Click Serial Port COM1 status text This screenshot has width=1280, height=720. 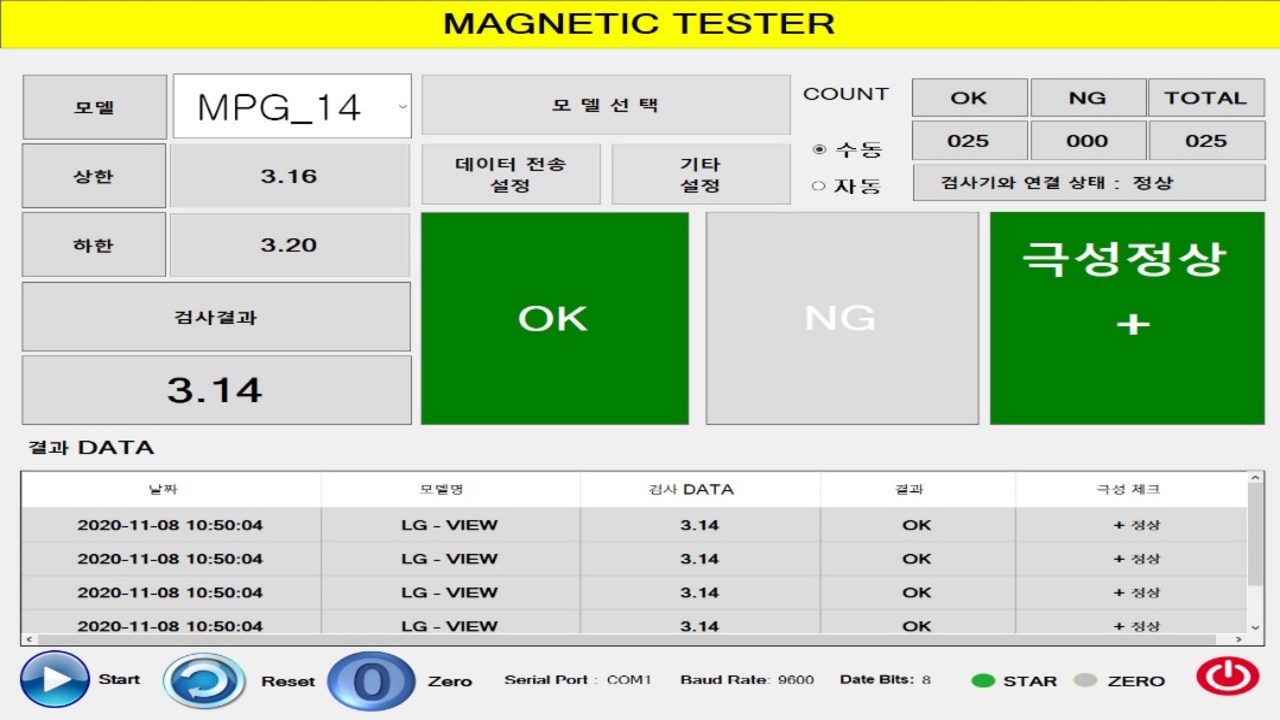tap(577, 680)
